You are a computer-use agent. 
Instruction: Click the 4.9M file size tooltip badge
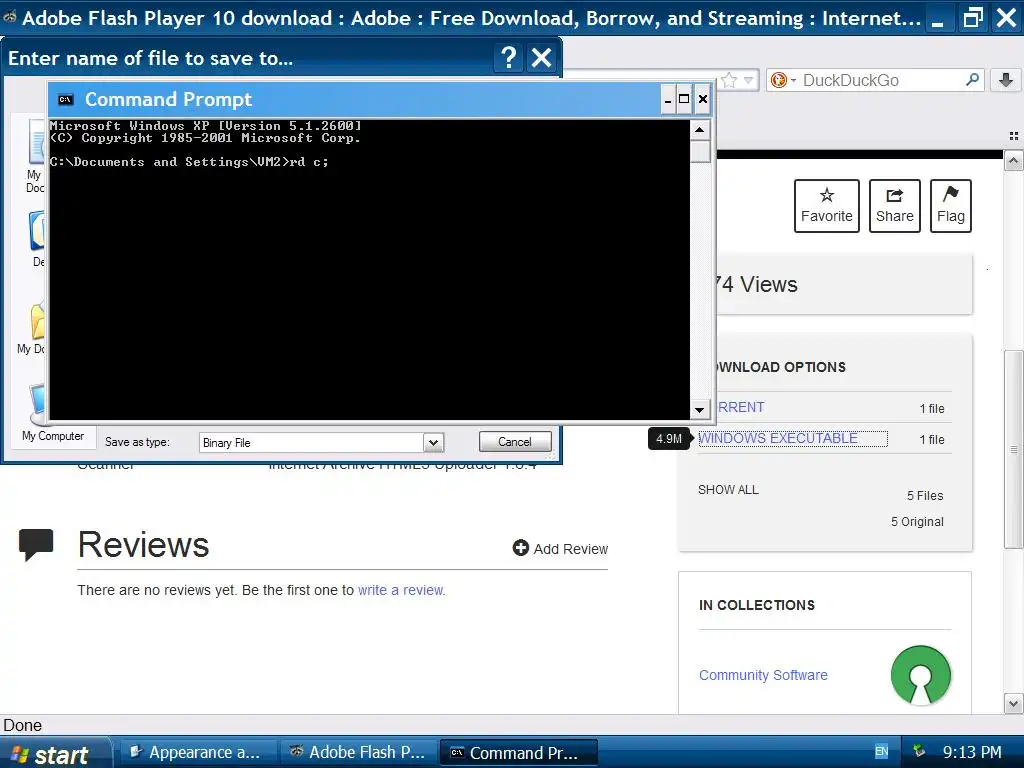(x=669, y=438)
